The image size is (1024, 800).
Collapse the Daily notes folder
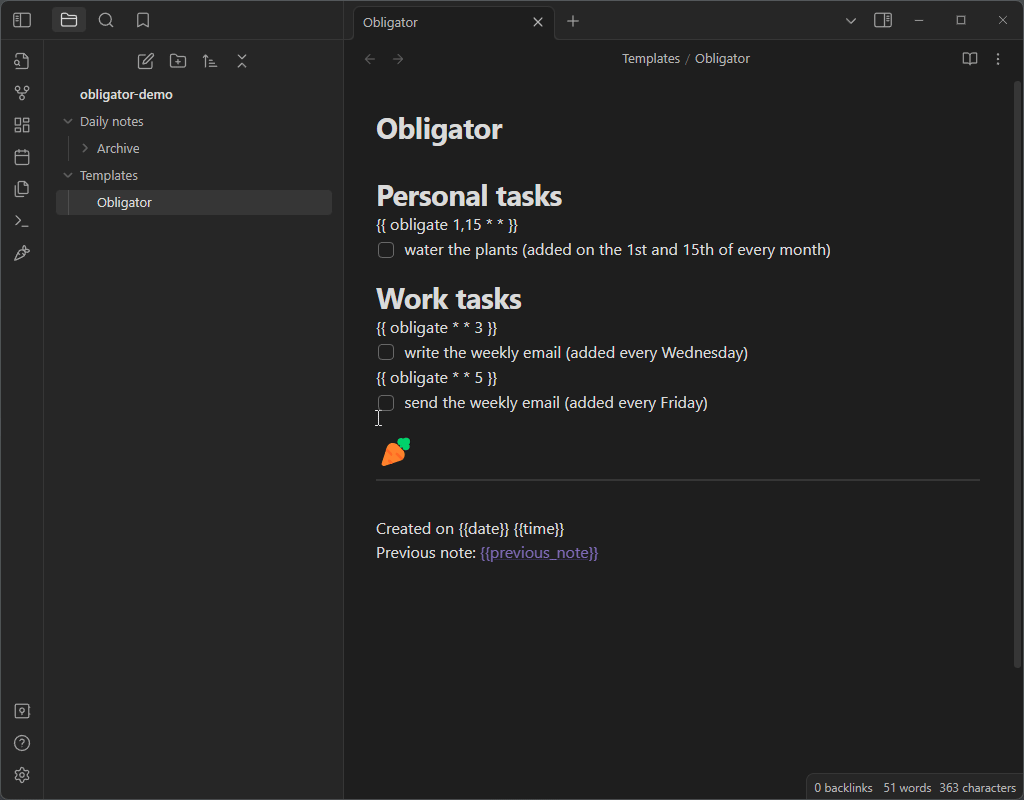[x=68, y=121]
